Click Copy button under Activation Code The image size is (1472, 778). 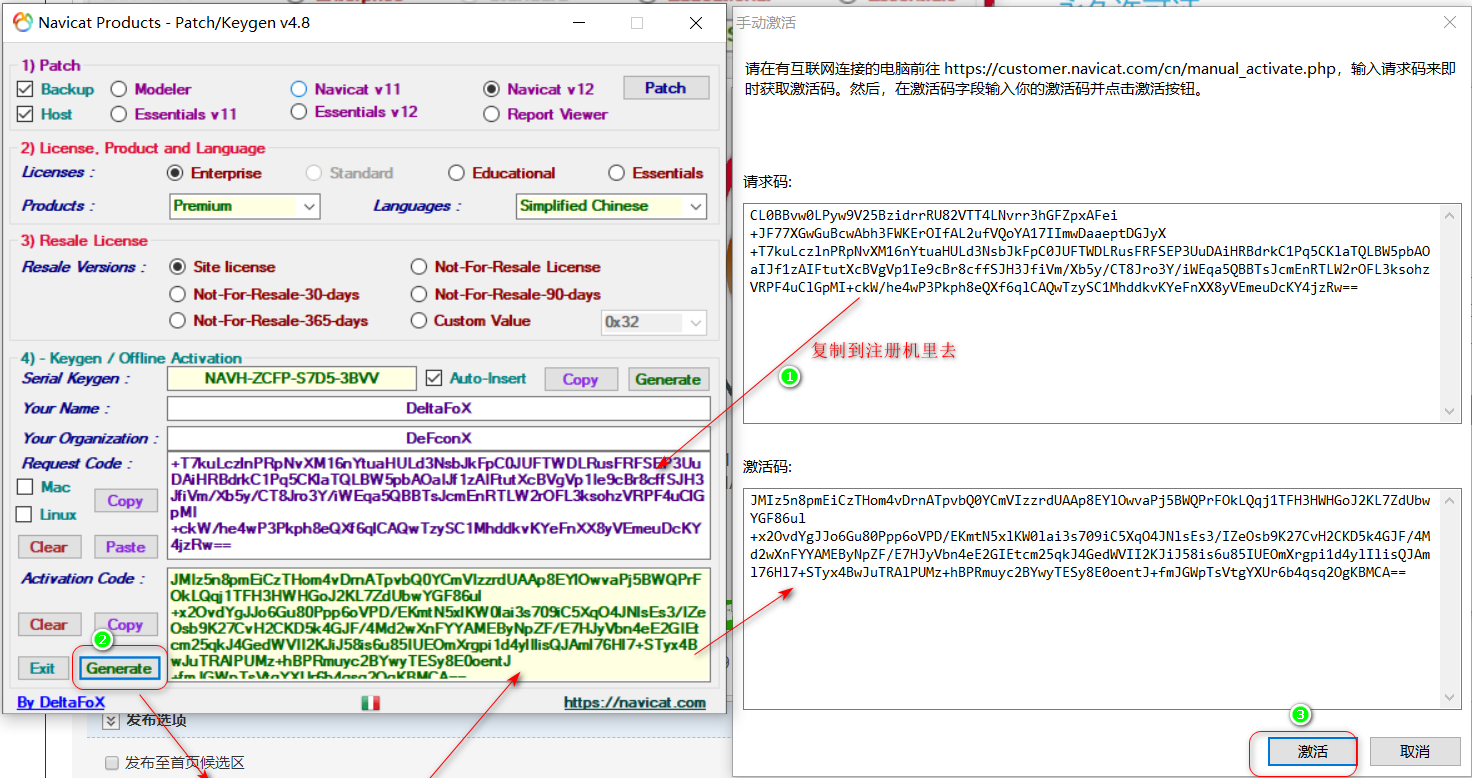(x=125, y=625)
